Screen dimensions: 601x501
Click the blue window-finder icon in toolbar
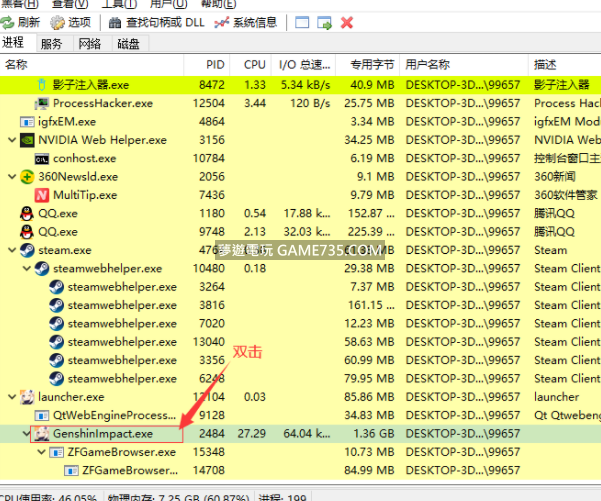click(300, 22)
